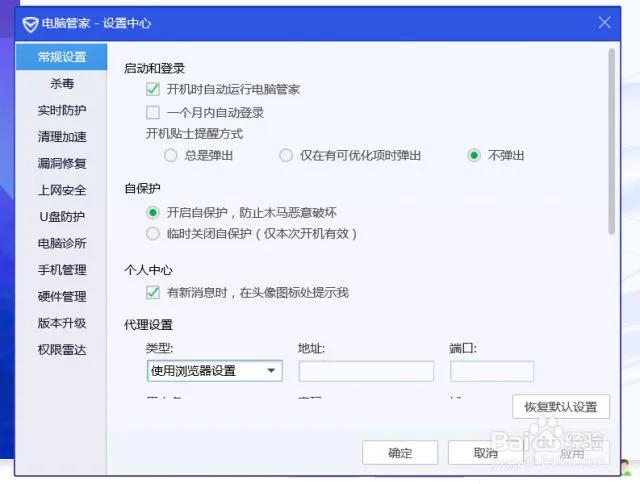Go to 版本升级 tab
The width and height of the screenshot is (640, 484).
click(x=62, y=323)
